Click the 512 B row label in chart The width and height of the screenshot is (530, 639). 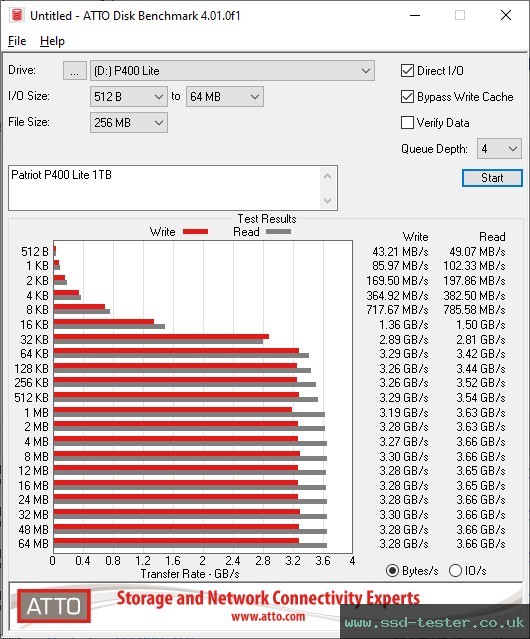[x=35, y=252]
